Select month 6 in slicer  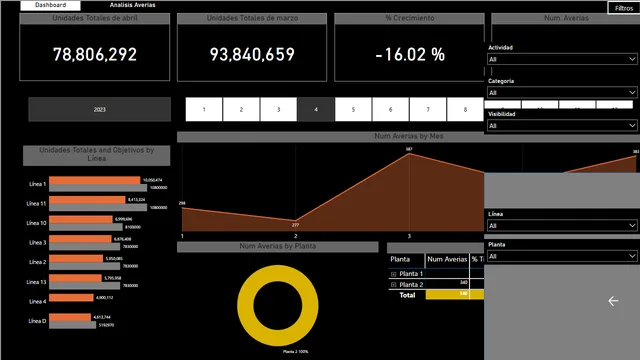click(391, 109)
